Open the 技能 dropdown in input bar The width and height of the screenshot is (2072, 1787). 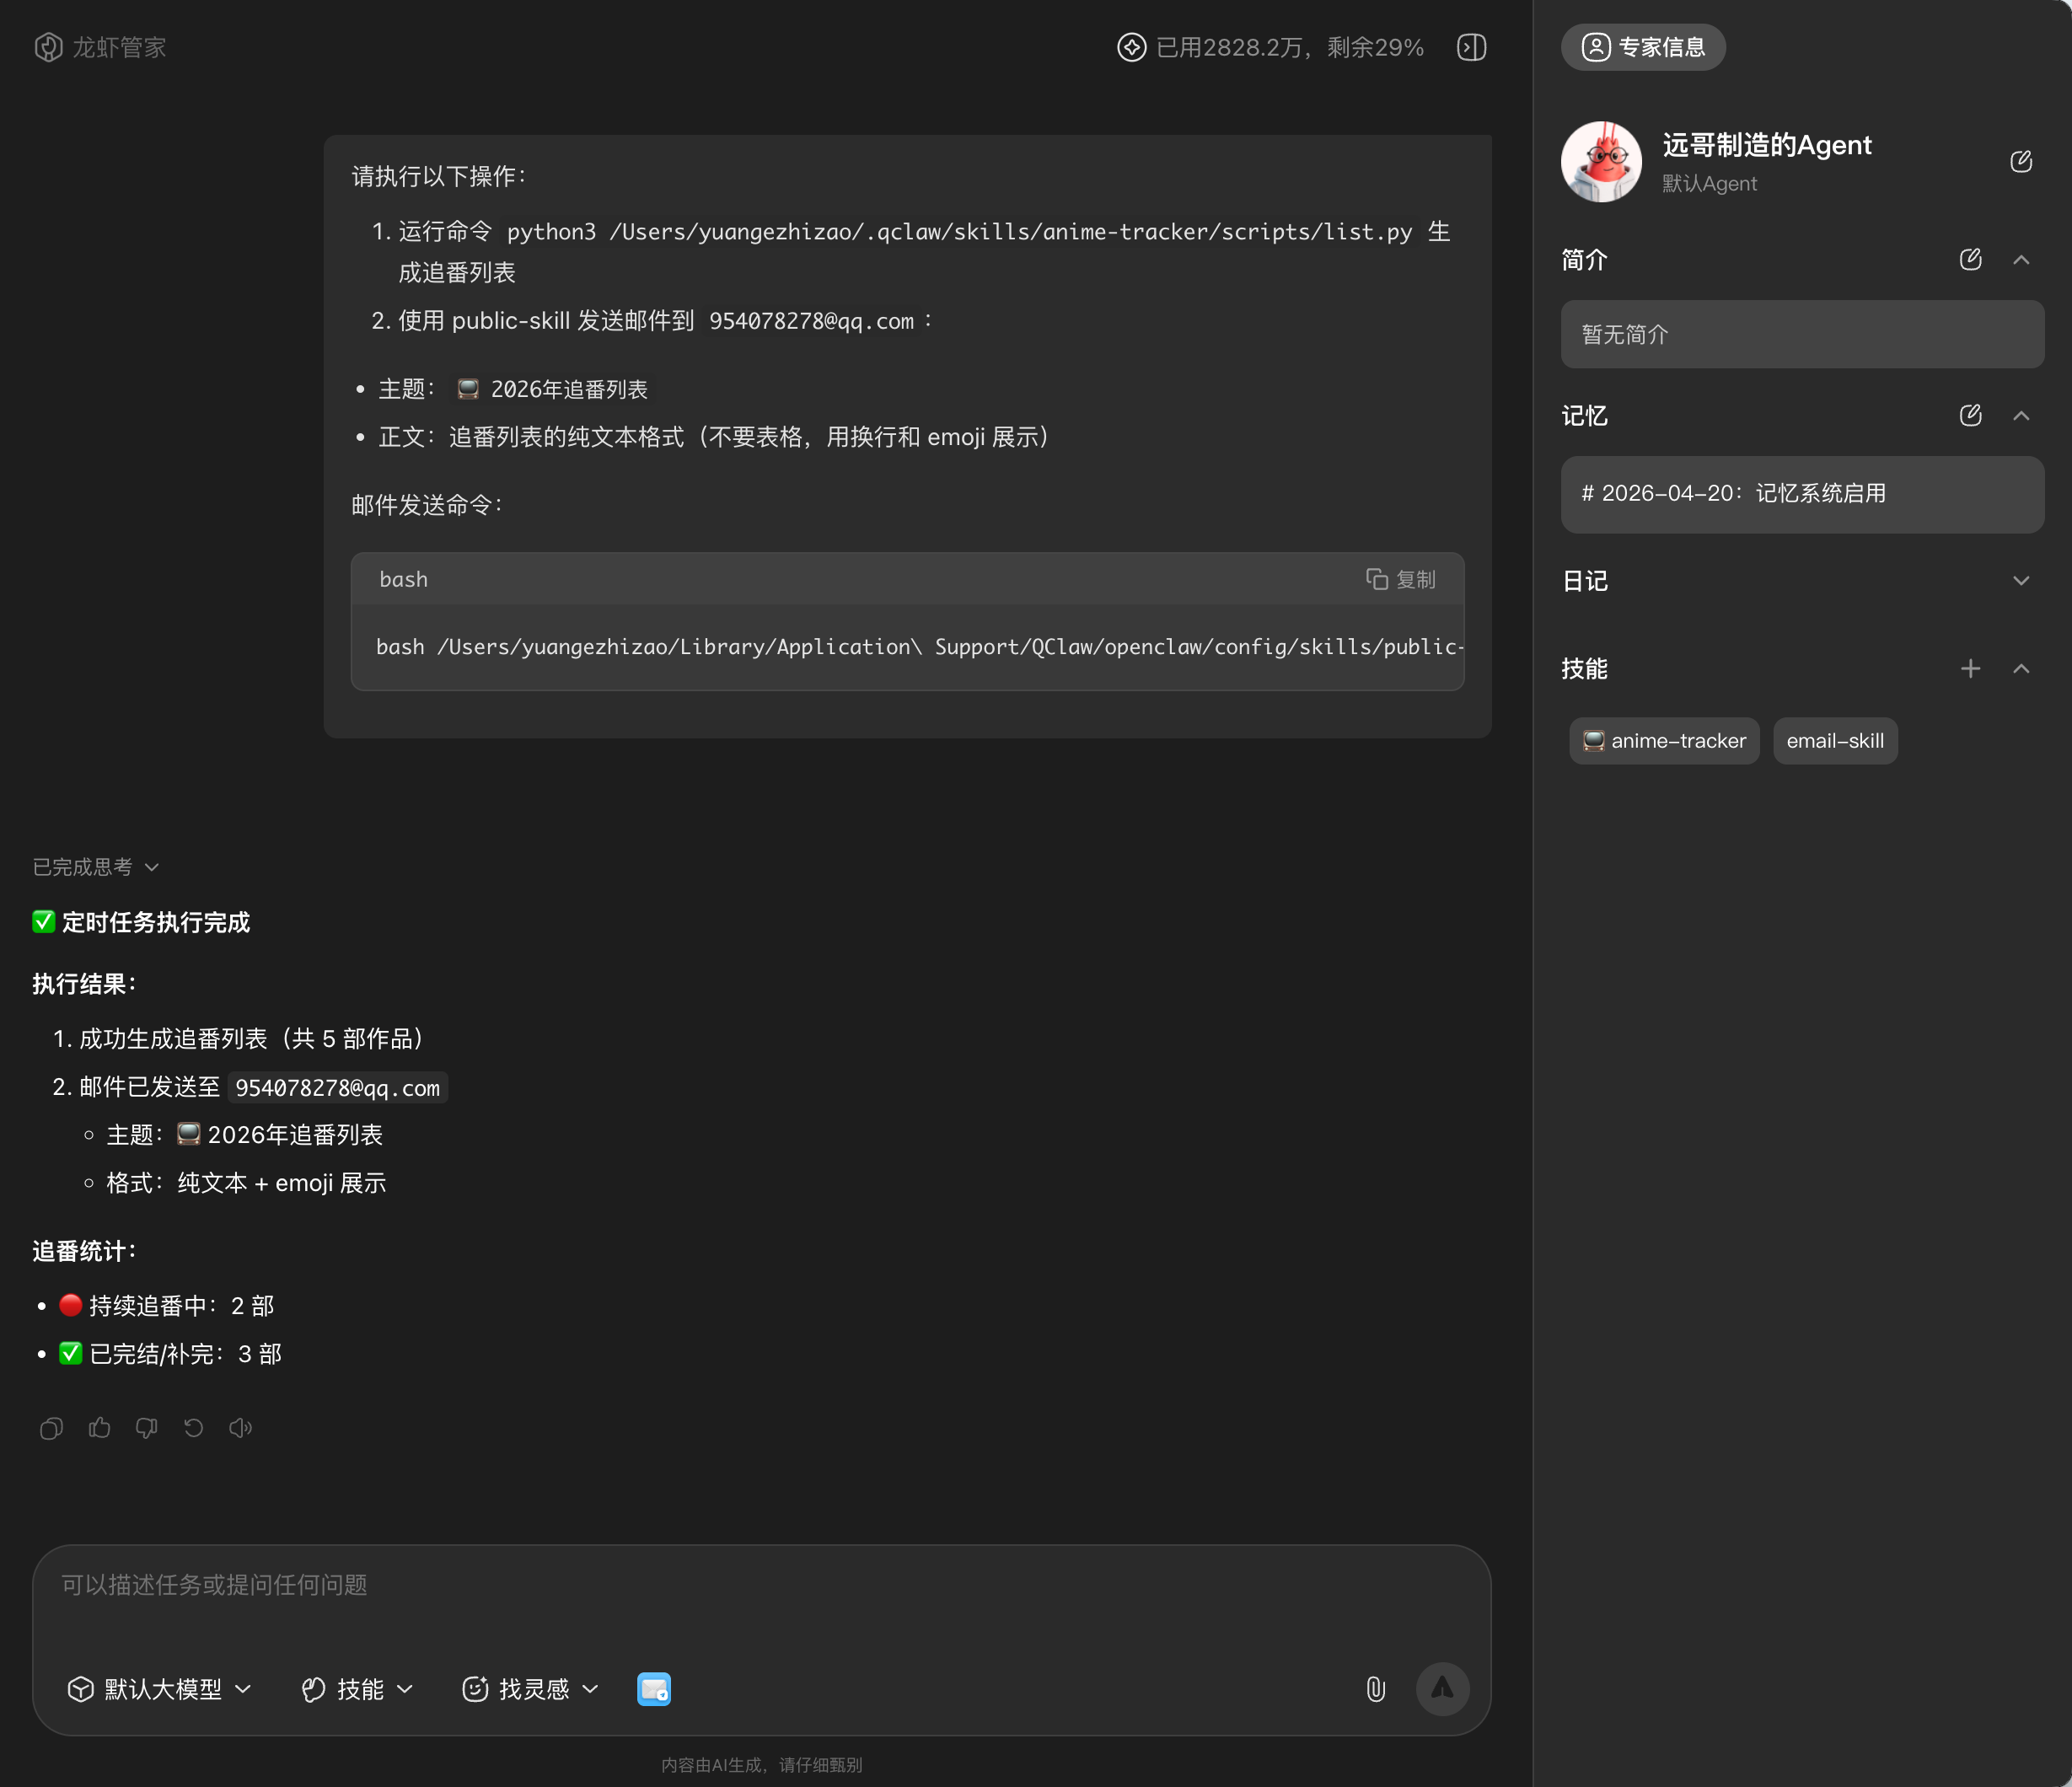pyautogui.click(x=357, y=1689)
